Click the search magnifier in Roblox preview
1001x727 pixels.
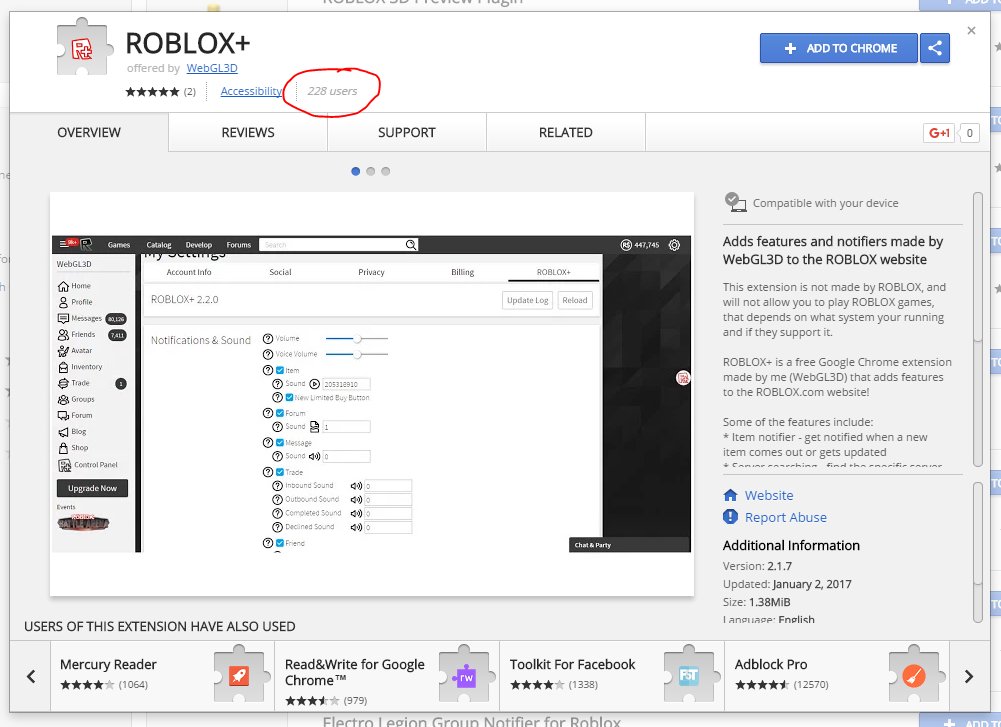411,244
